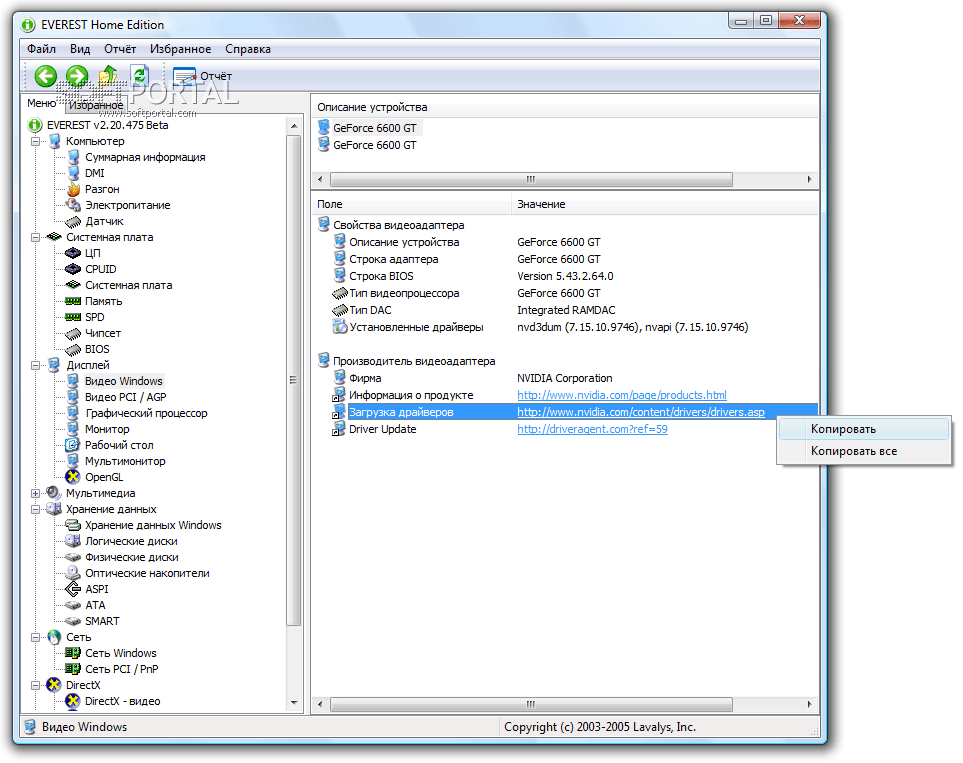The height and width of the screenshot is (763, 963).
Task: Select the OpenGL icon
Action: pyautogui.click(x=73, y=477)
